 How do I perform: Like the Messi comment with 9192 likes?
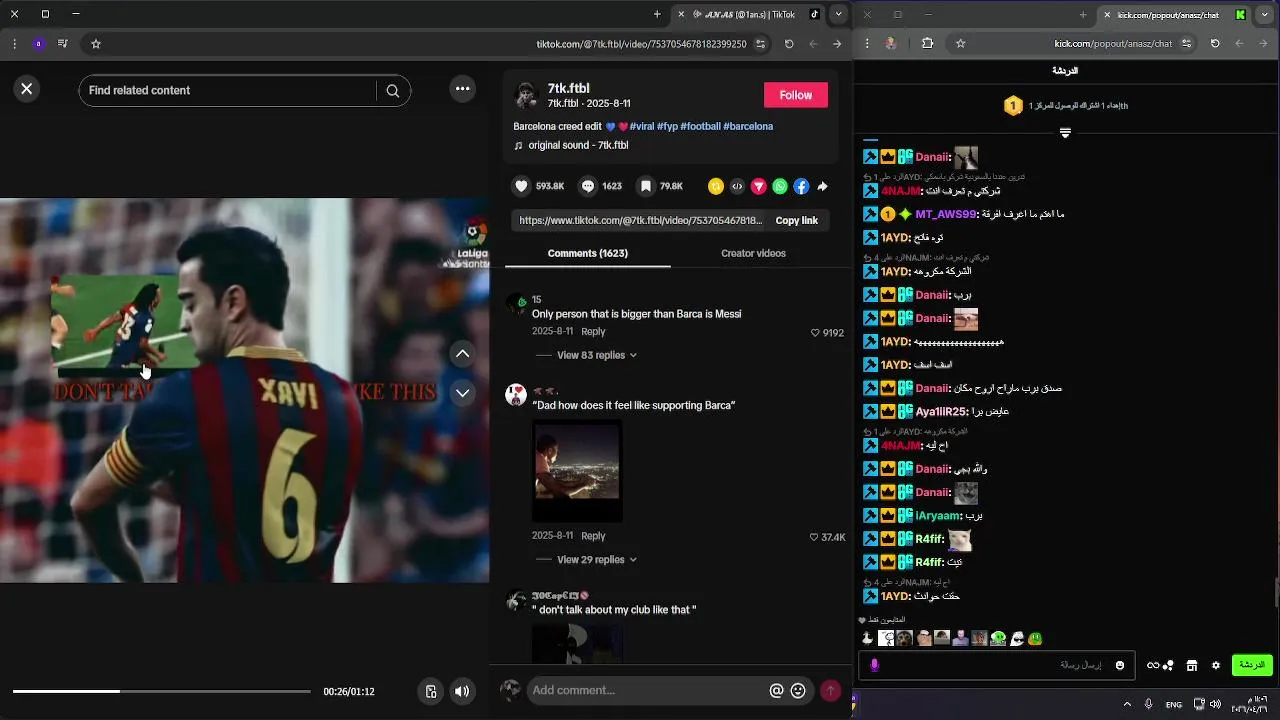click(x=815, y=333)
